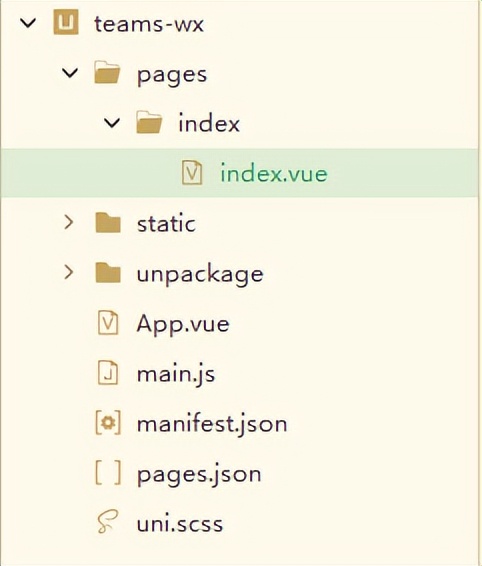Click the unpackage folder icon
This screenshot has width=482, height=566.
(108, 273)
